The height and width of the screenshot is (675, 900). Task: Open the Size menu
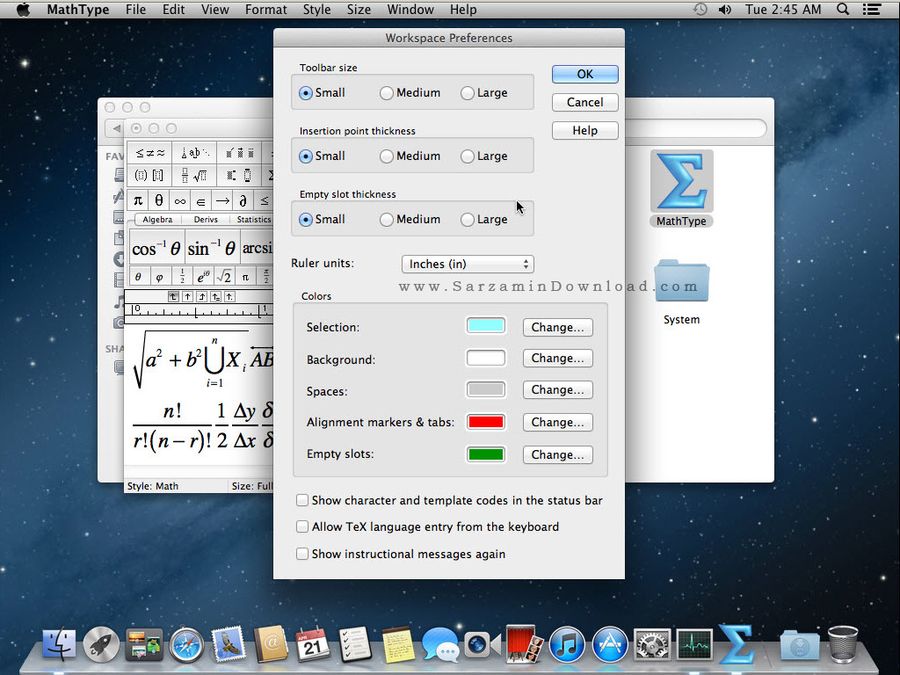click(359, 9)
